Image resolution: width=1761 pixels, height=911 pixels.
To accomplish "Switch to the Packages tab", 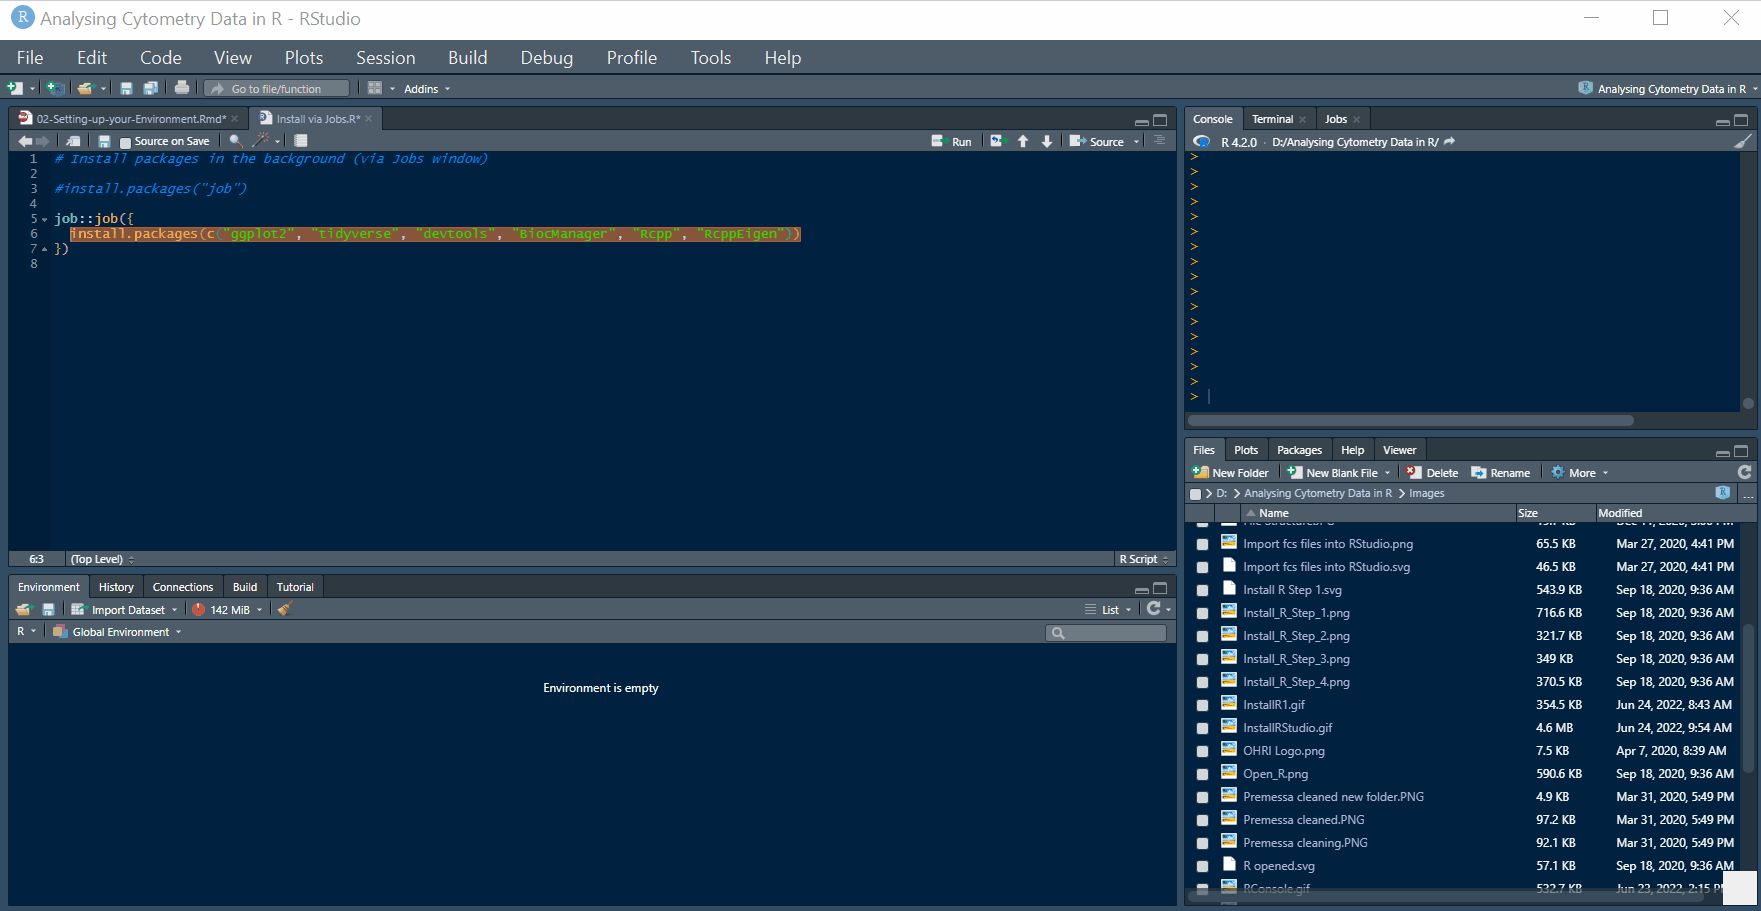I will tap(1299, 450).
